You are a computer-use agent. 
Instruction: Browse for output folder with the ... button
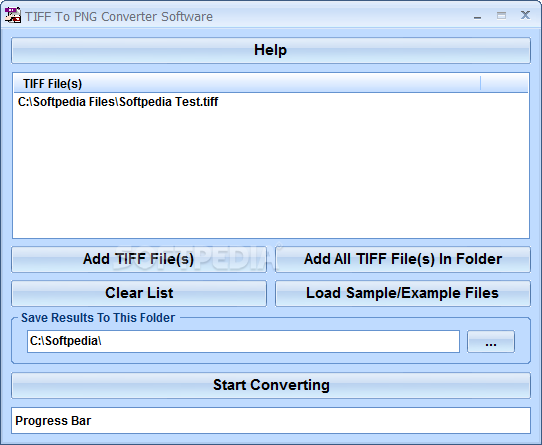pos(491,342)
